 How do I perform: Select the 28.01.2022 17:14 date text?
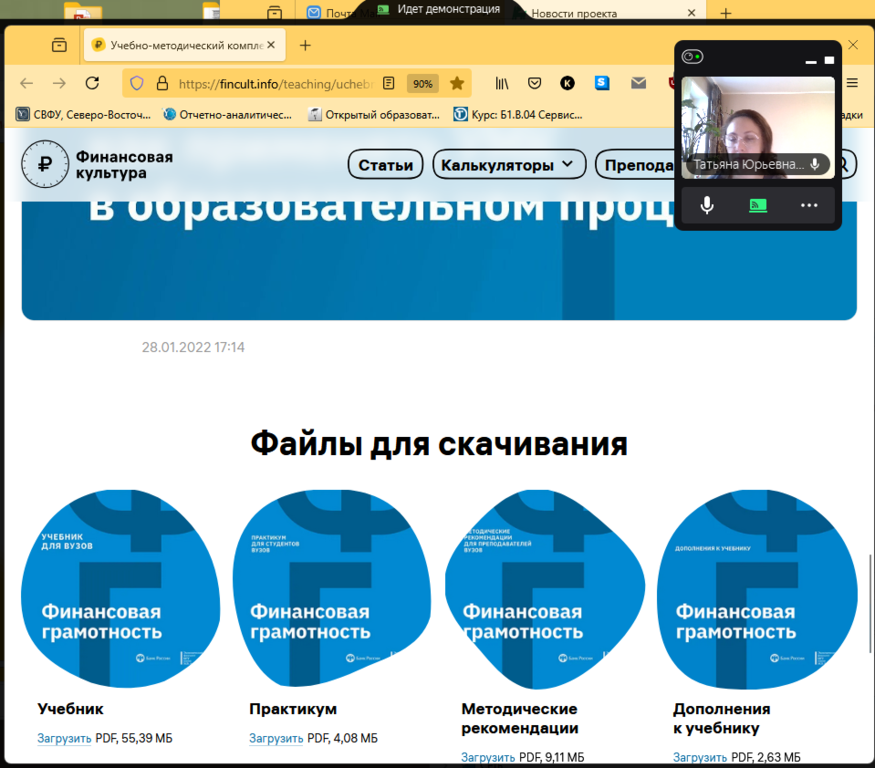[193, 347]
